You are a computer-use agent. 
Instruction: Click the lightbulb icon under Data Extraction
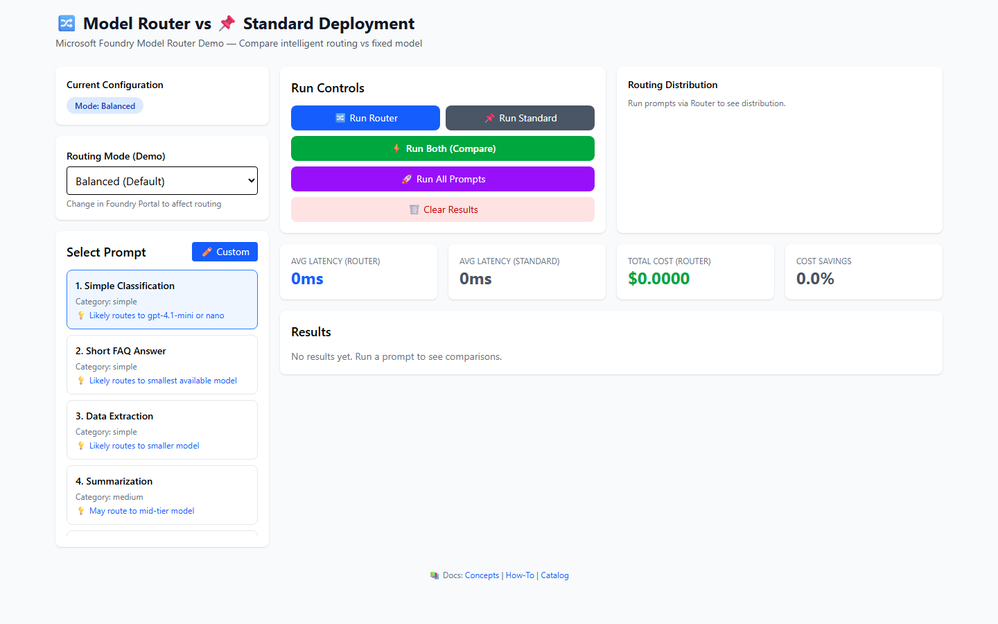point(81,446)
